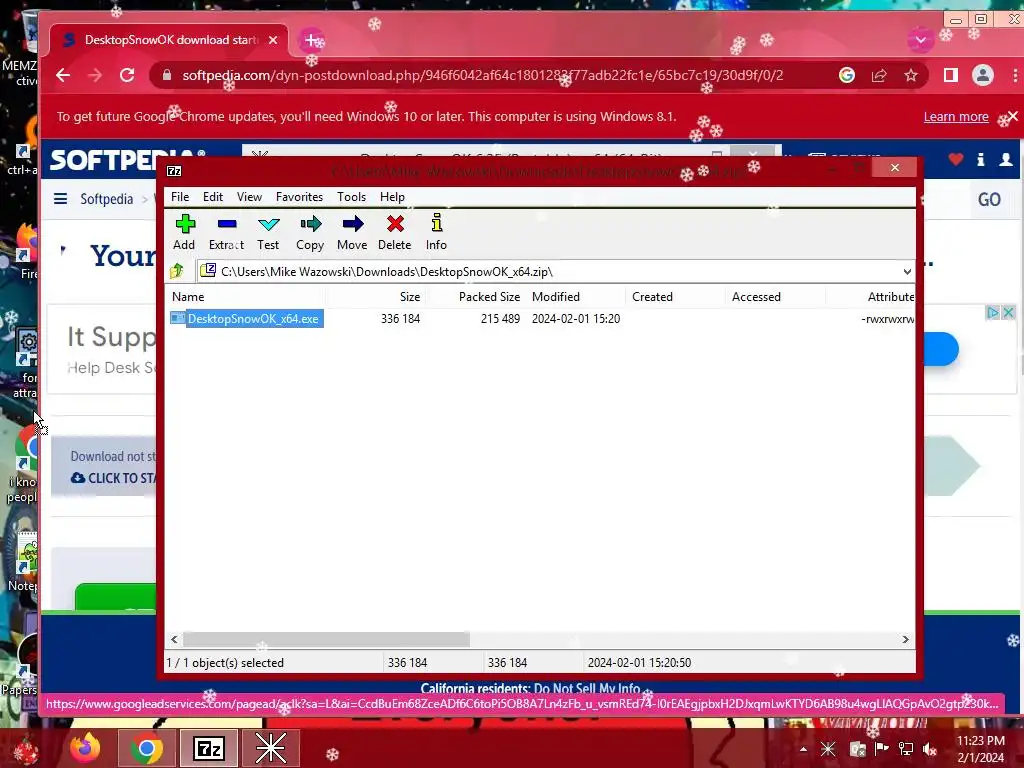Switch to 7-Zip in the taskbar

[x=208, y=748]
